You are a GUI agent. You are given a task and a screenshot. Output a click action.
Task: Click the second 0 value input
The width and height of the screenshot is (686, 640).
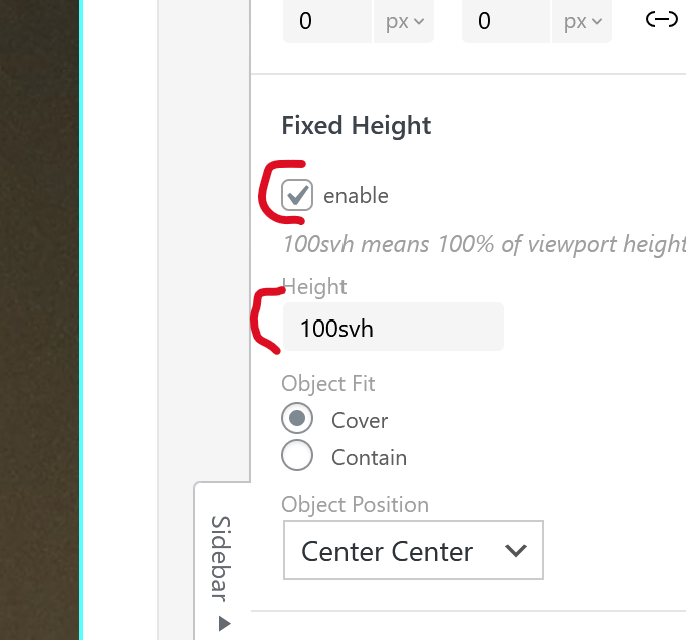(x=505, y=21)
